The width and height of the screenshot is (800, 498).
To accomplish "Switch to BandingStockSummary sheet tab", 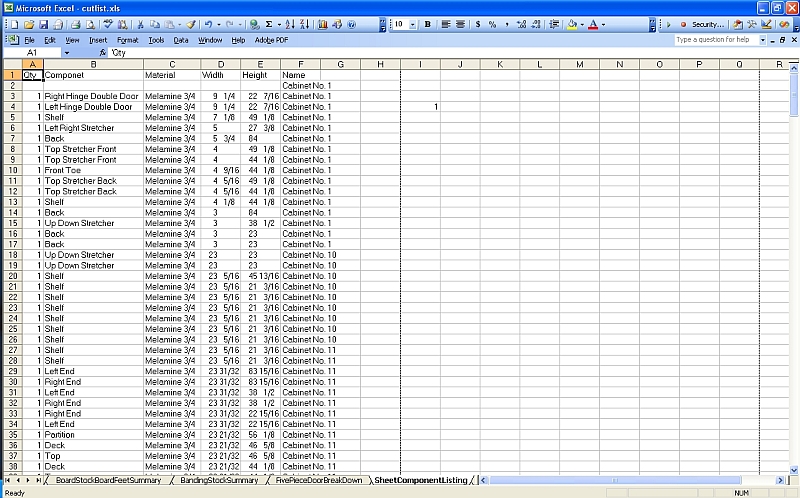I will (x=218, y=481).
